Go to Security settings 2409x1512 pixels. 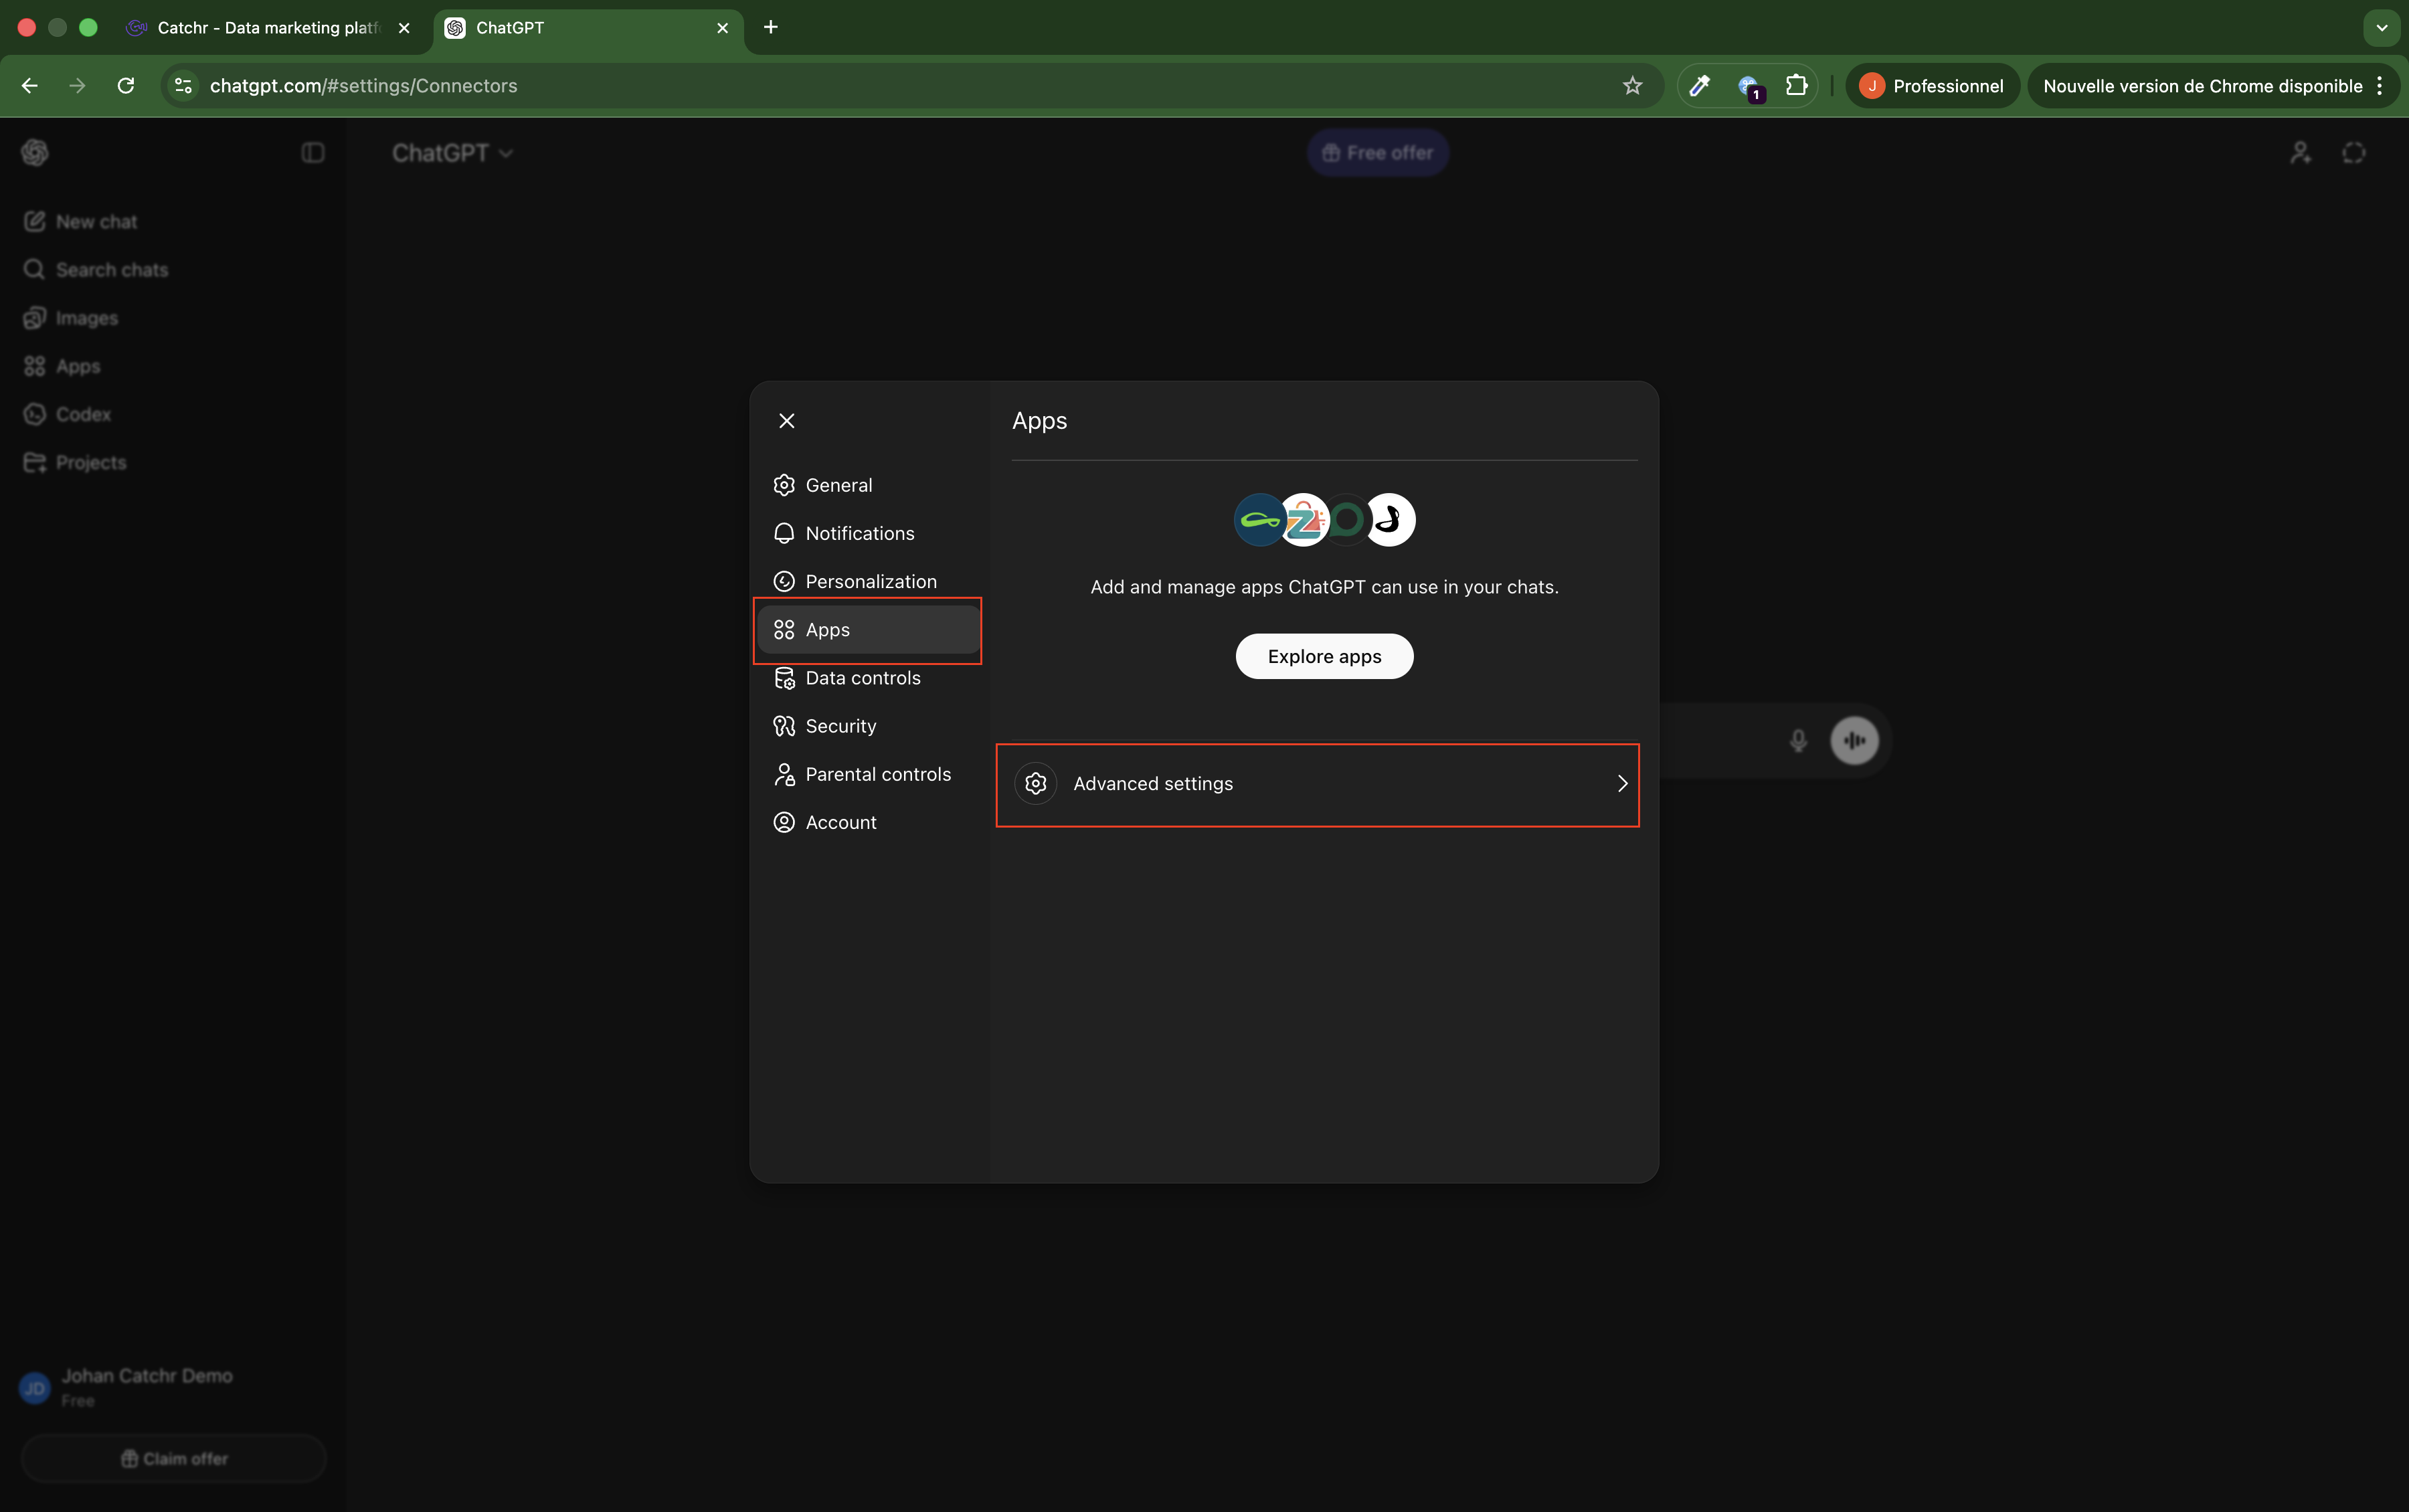tap(840, 726)
